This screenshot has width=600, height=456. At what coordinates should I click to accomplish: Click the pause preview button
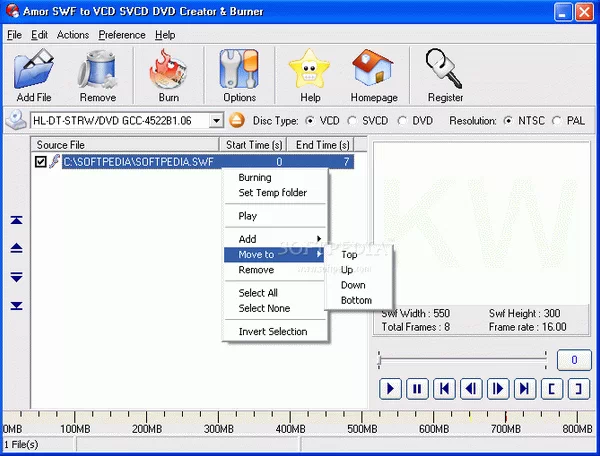pyautogui.click(x=417, y=389)
